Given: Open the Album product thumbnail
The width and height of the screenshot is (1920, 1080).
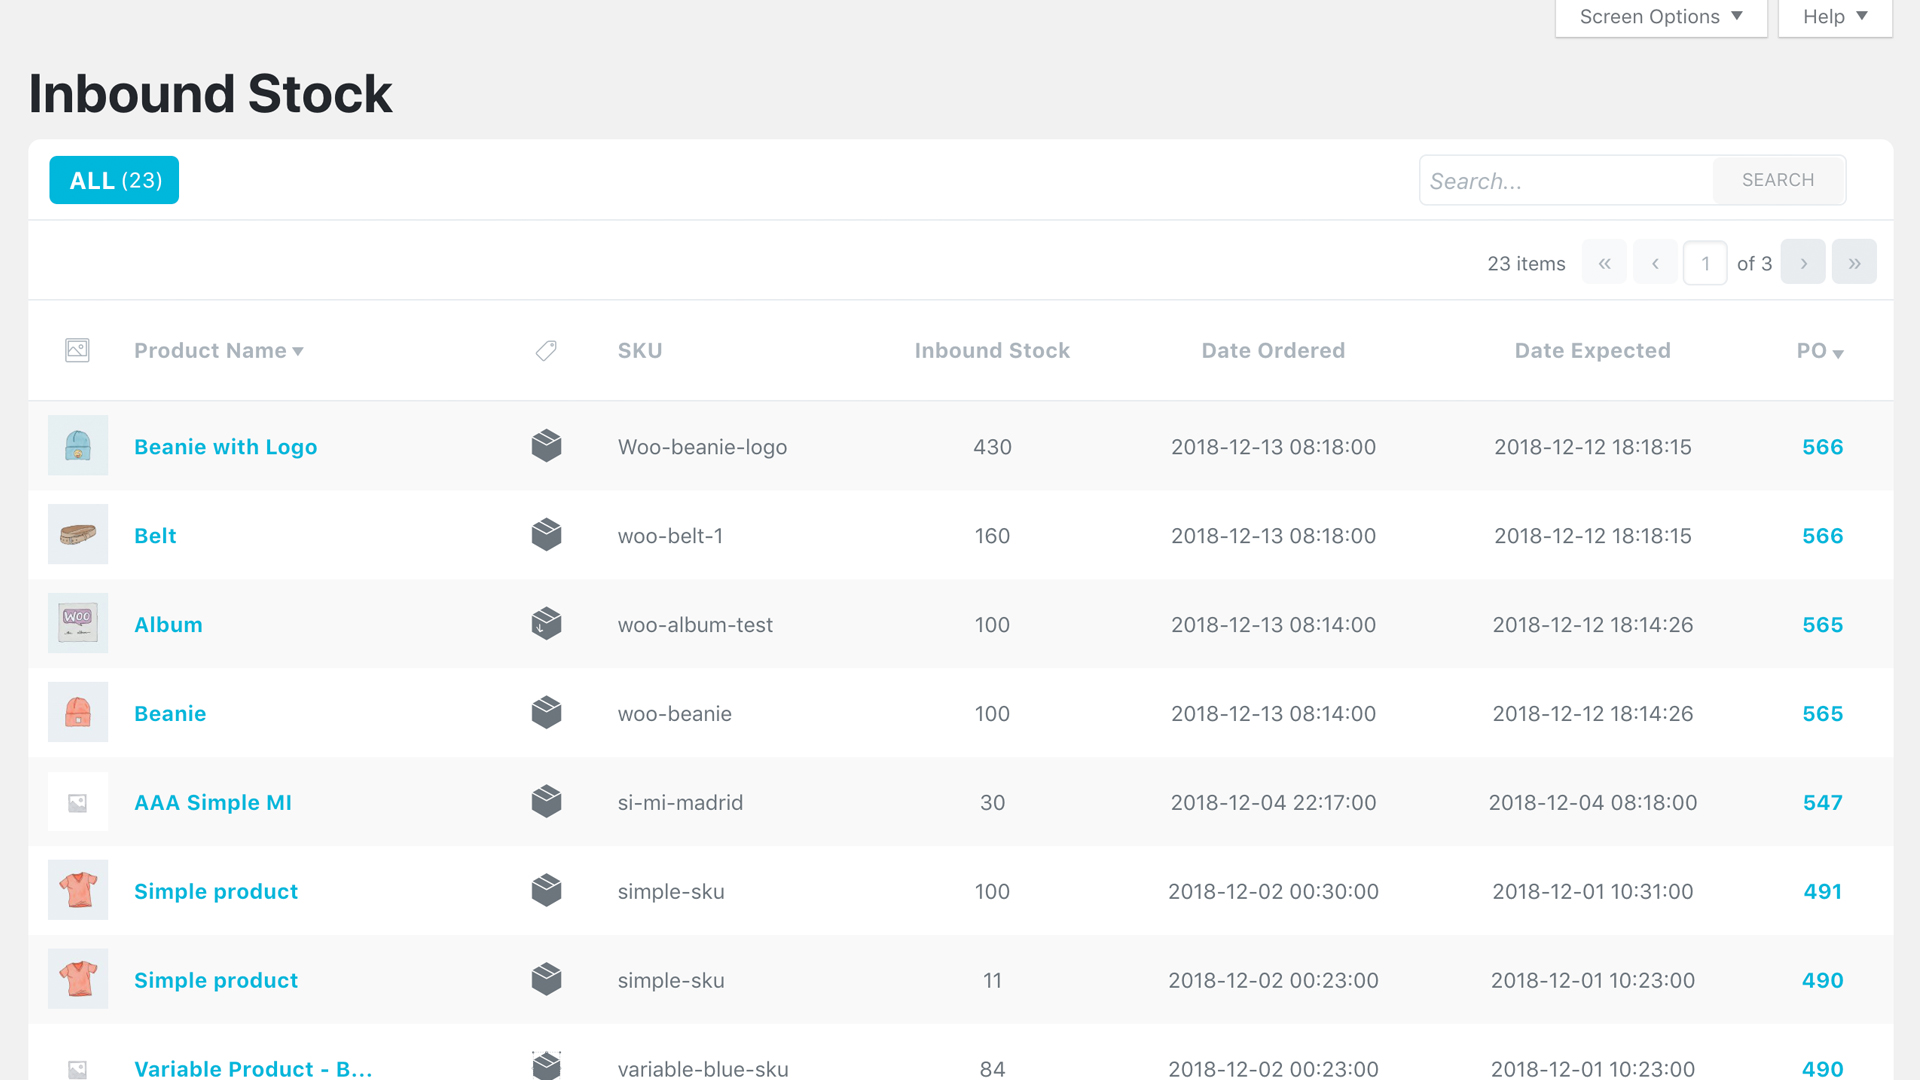Looking at the screenshot, I should 78,623.
